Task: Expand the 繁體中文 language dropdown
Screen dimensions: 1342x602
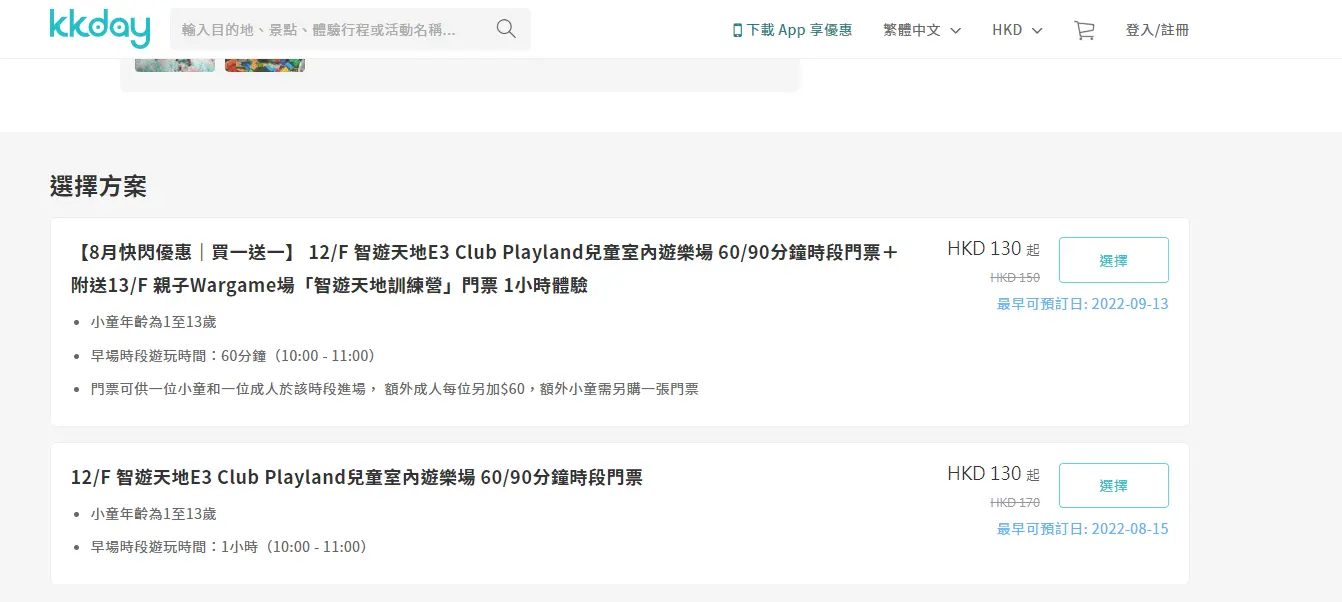Action: (921, 30)
